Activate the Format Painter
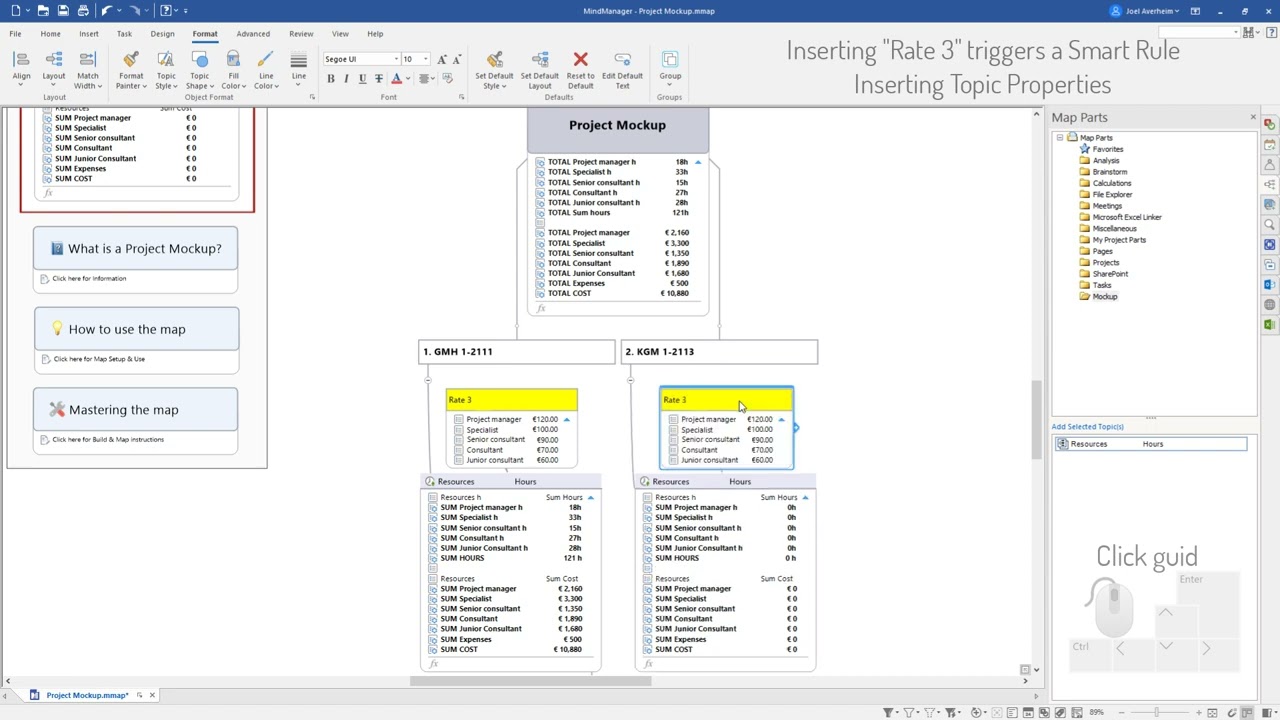Viewport: 1280px width, 720px height. point(131,70)
